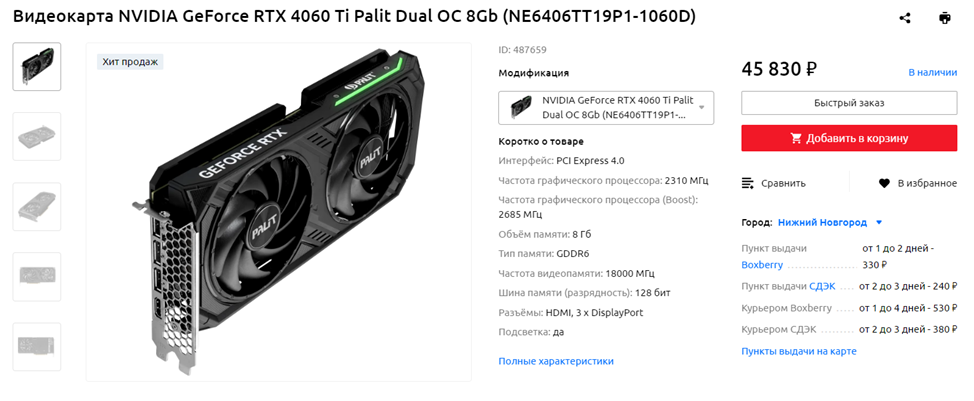This screenshot has height=401, width=974.
Task: Click the share icon
Action: (x=904, y=18)
